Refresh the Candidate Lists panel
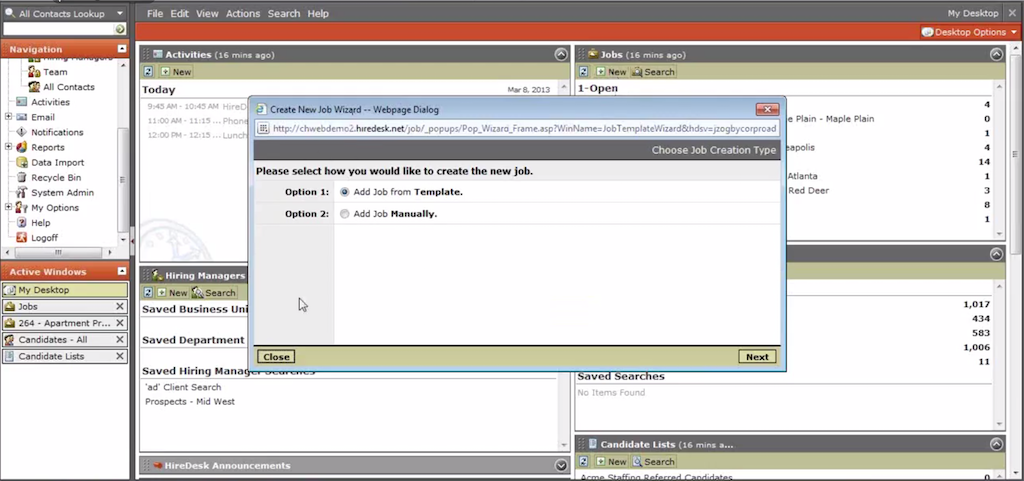 [584, 461]
